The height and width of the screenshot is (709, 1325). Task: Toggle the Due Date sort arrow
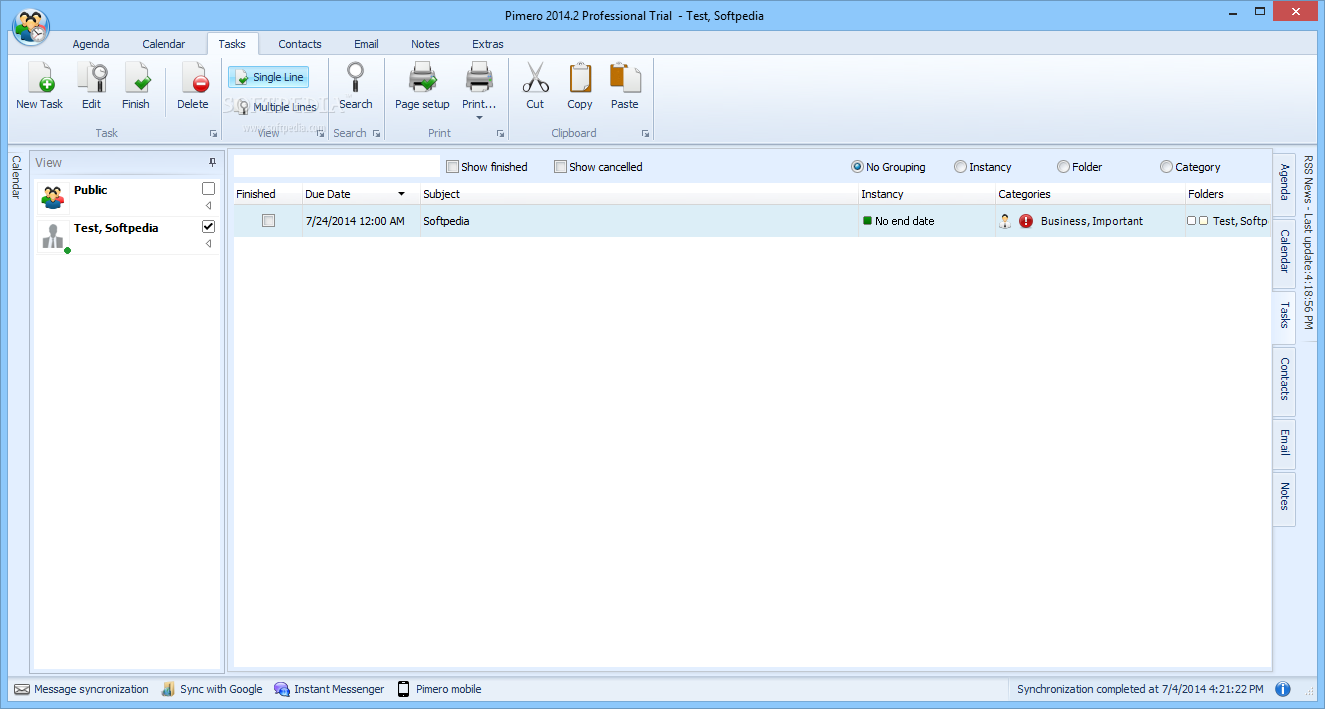click(x=402, y=194)
